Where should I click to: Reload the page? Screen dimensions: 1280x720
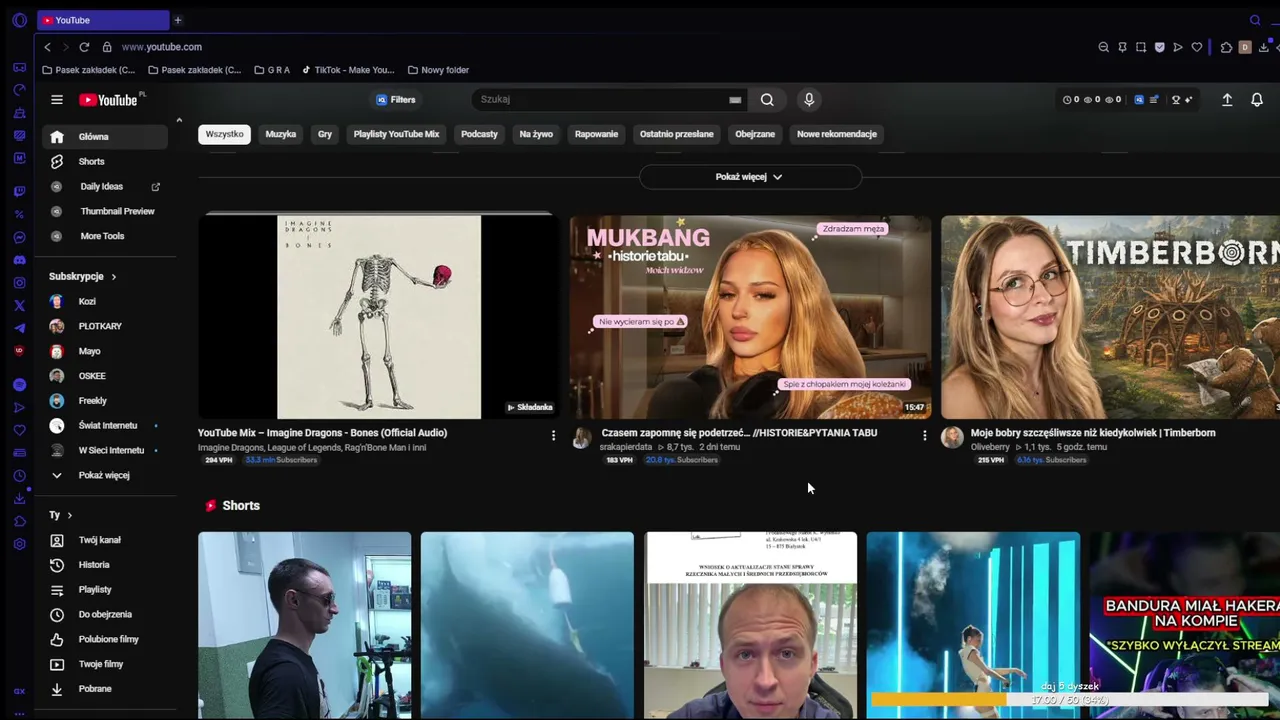click(84, 47)
